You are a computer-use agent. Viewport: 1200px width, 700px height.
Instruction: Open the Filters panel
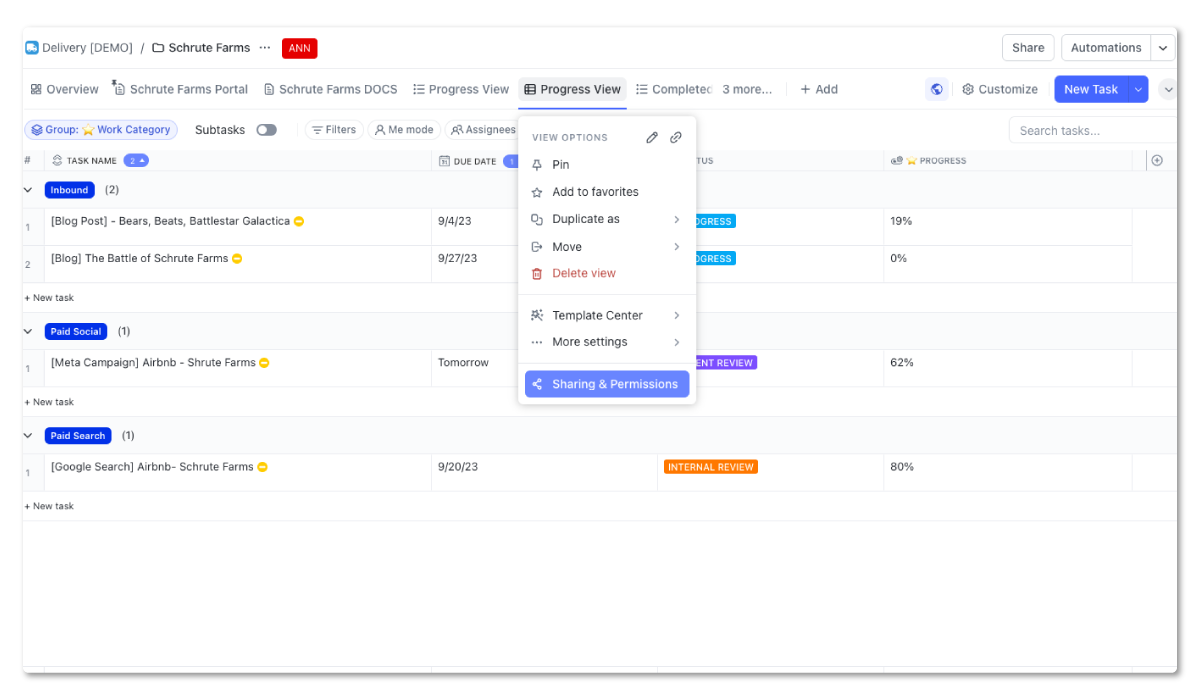click(x=334, y=129)
